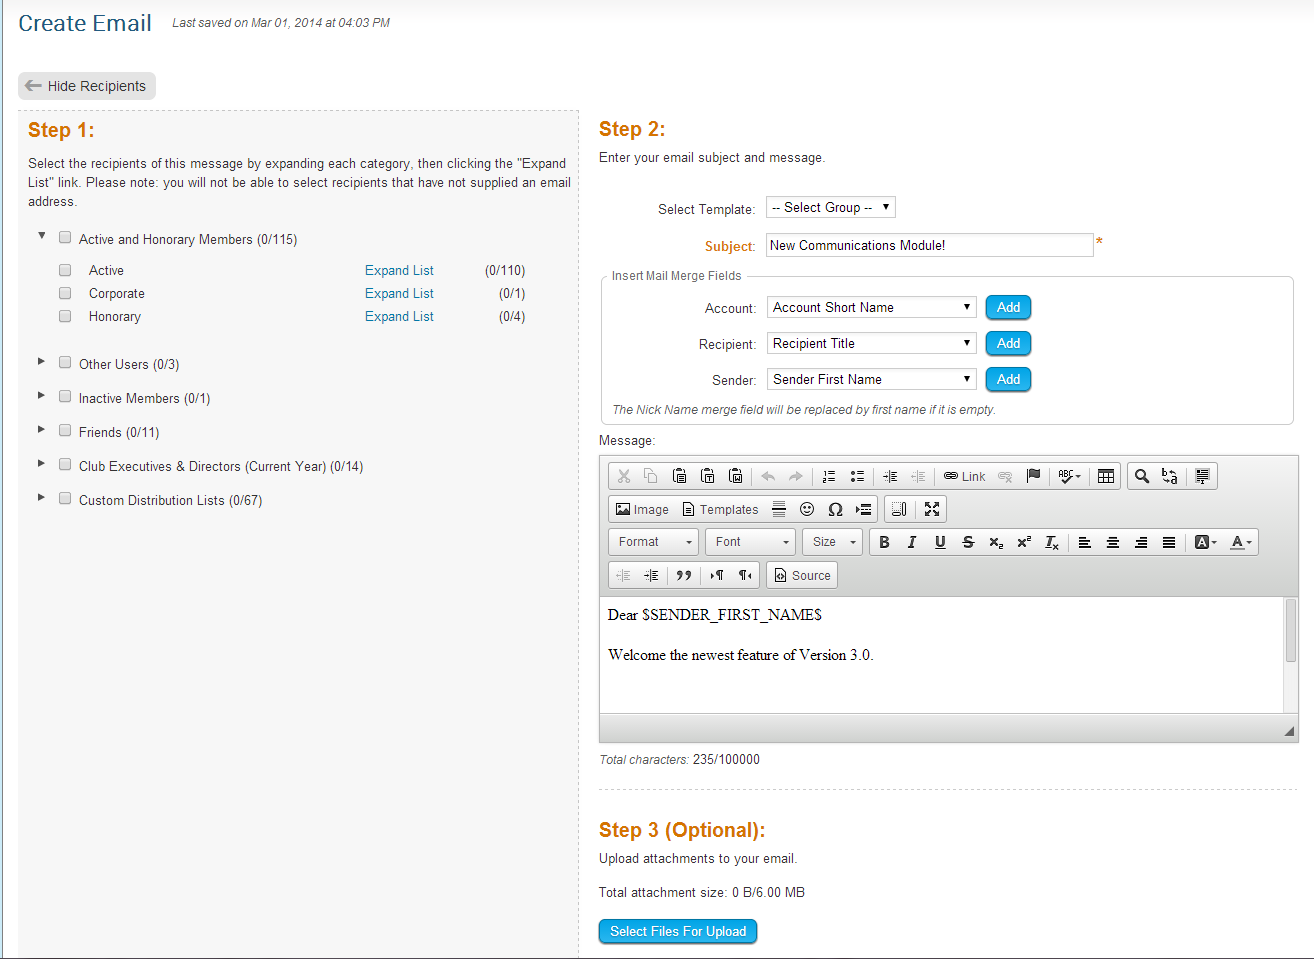Image resolution: width=1314 pixels, height=959 pixels.
Task: Check the Honorary recipients checkbox
Action: coord(65,316)
